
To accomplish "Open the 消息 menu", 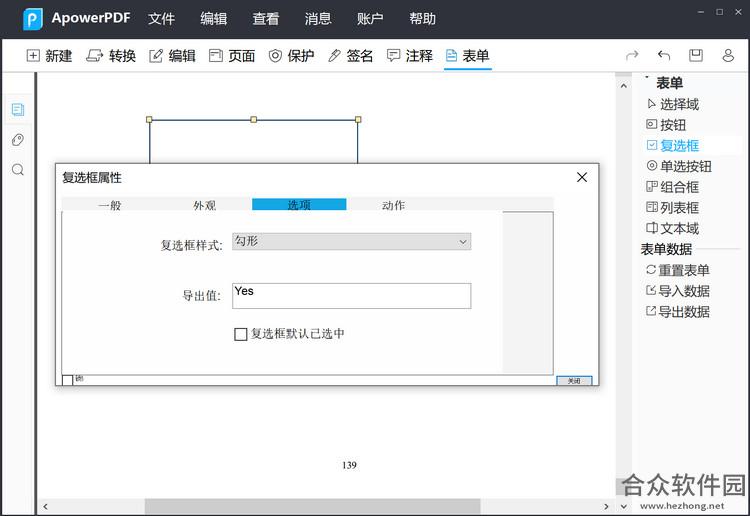I will pyautogui.click(x=318, y=19).
